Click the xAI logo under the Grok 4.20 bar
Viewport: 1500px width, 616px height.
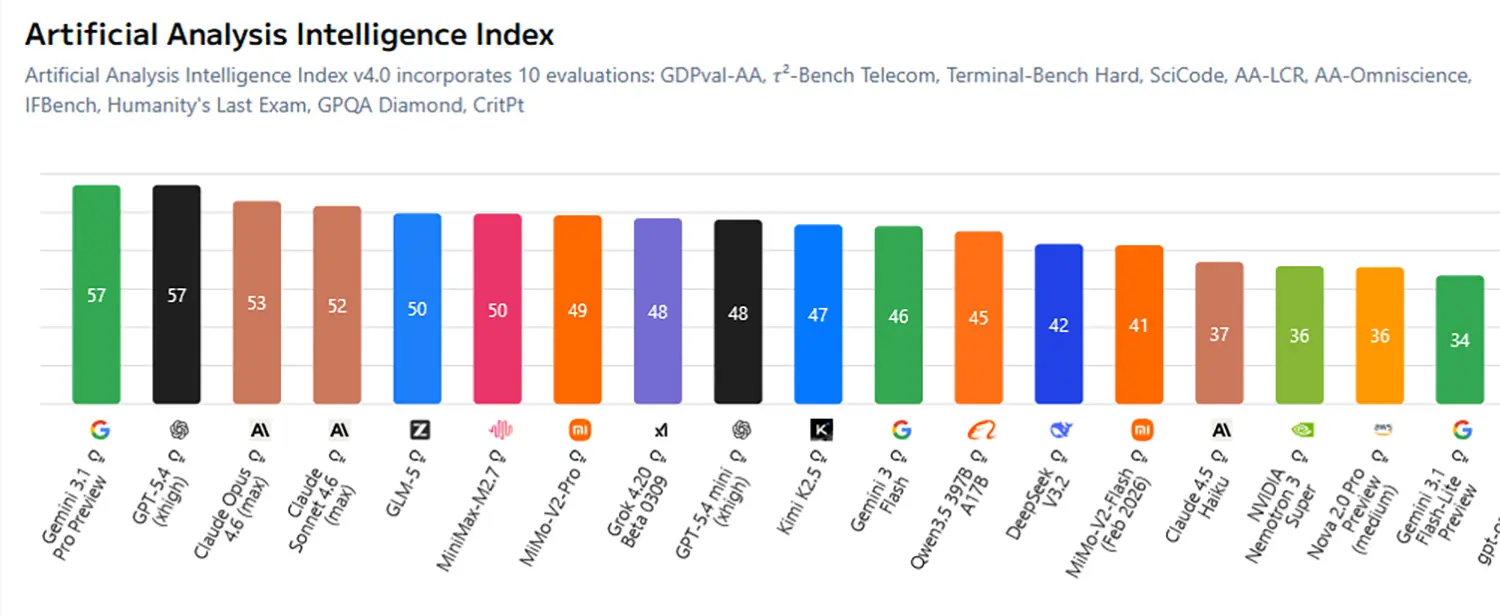point(660,431)
